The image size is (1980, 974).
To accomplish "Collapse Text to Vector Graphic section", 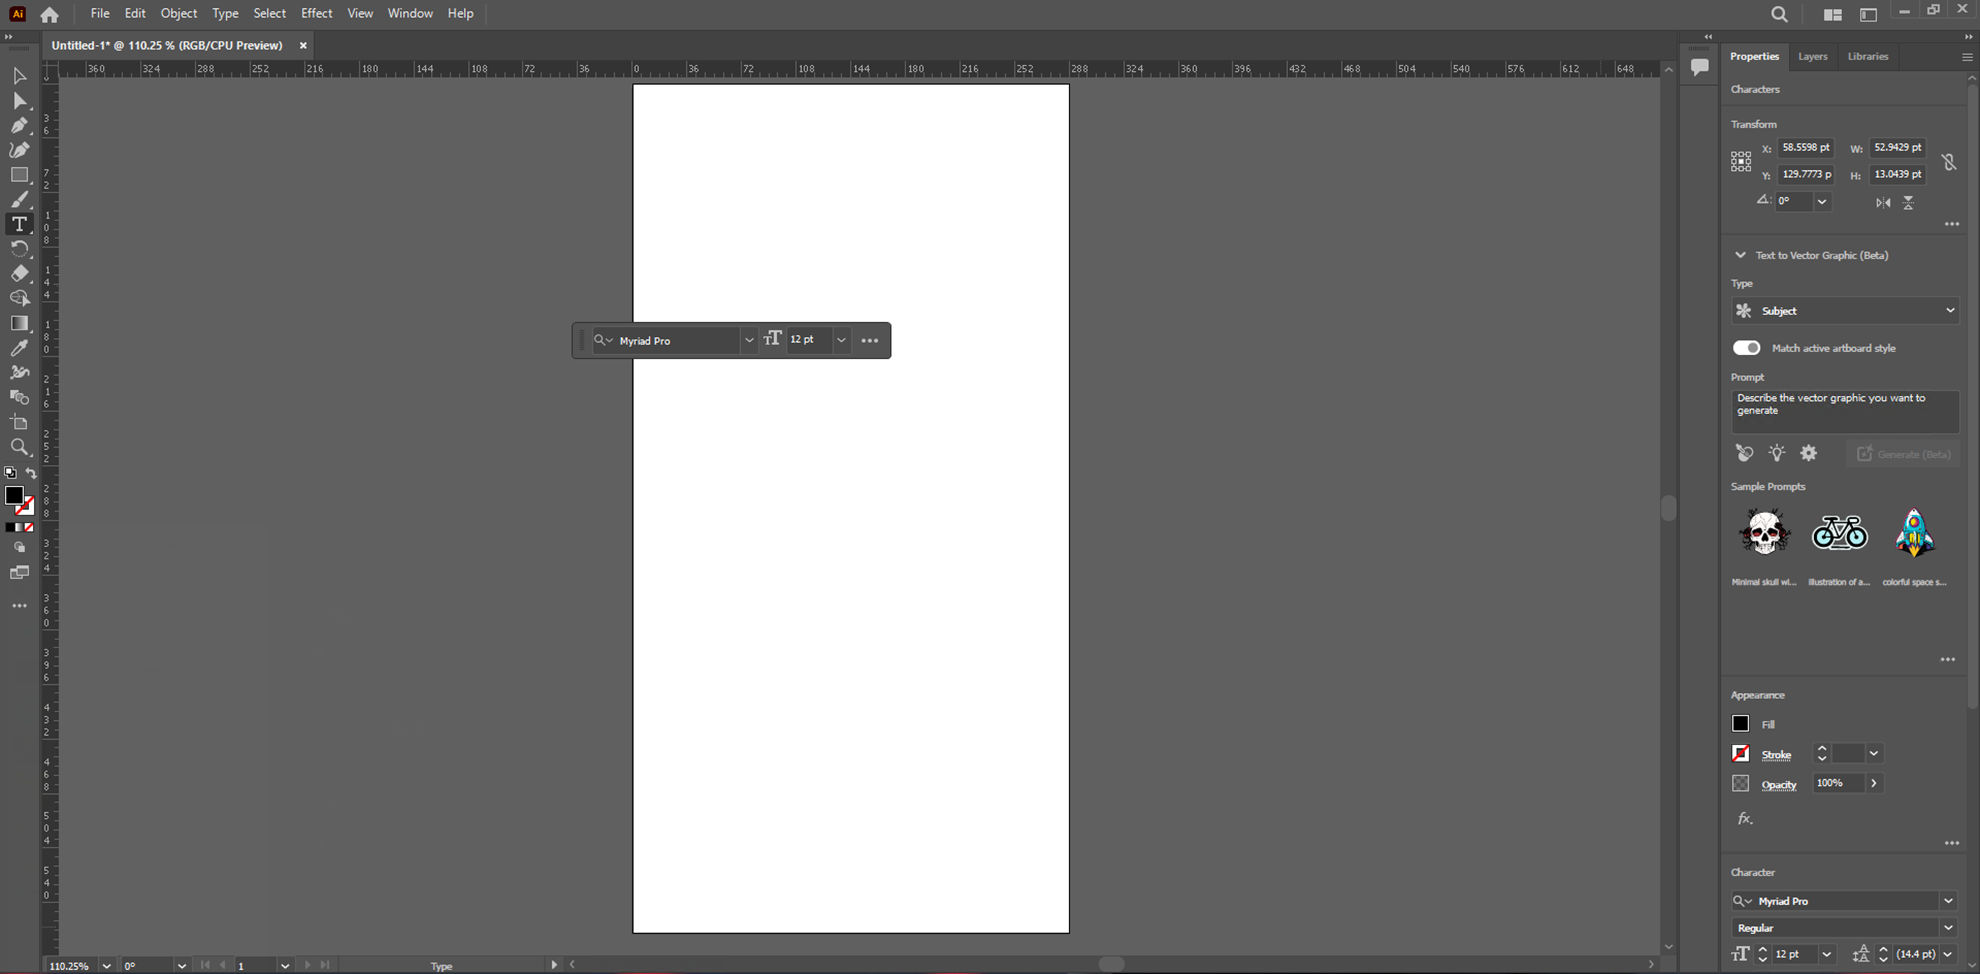I will click(1740, 255).
